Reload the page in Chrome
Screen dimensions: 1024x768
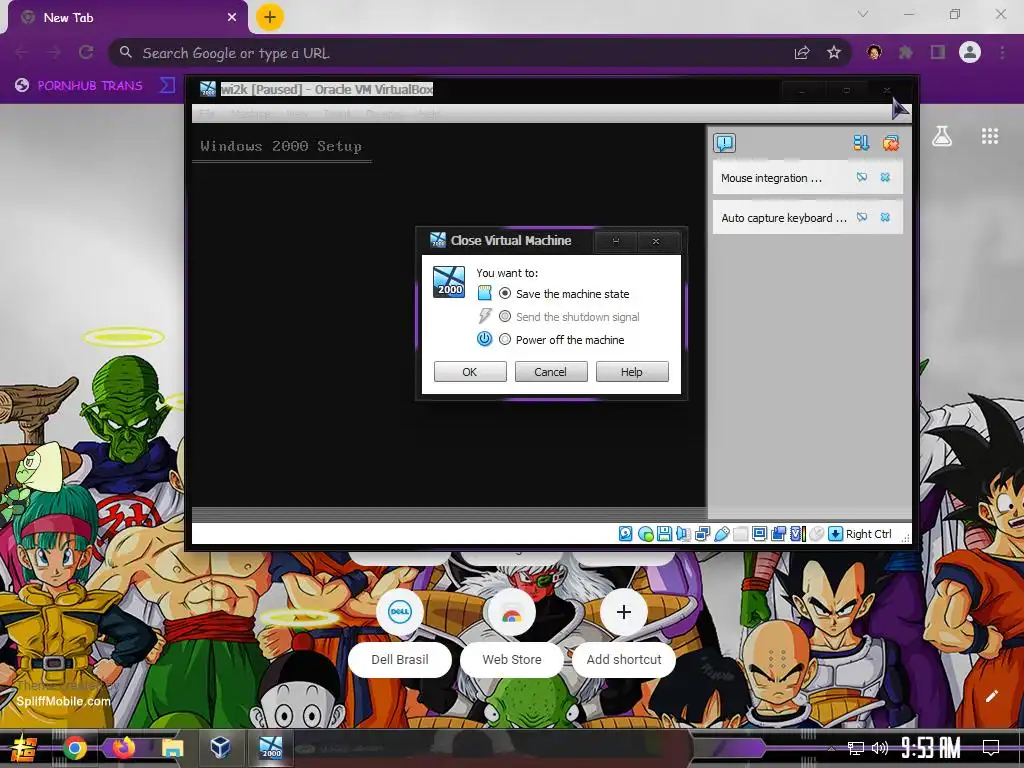(86, 52)
